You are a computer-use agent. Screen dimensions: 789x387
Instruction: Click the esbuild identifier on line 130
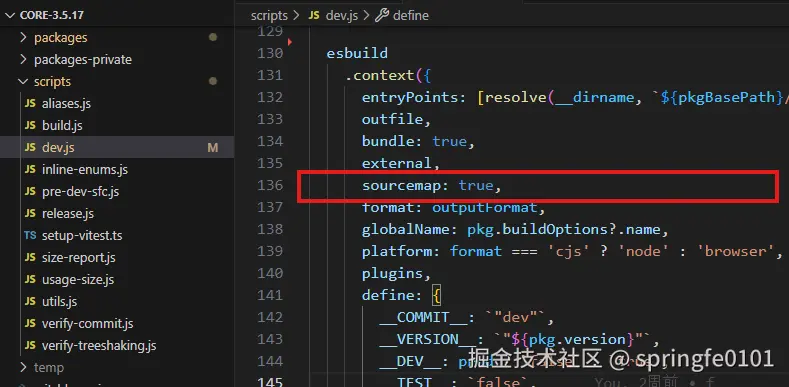point(357,53)
